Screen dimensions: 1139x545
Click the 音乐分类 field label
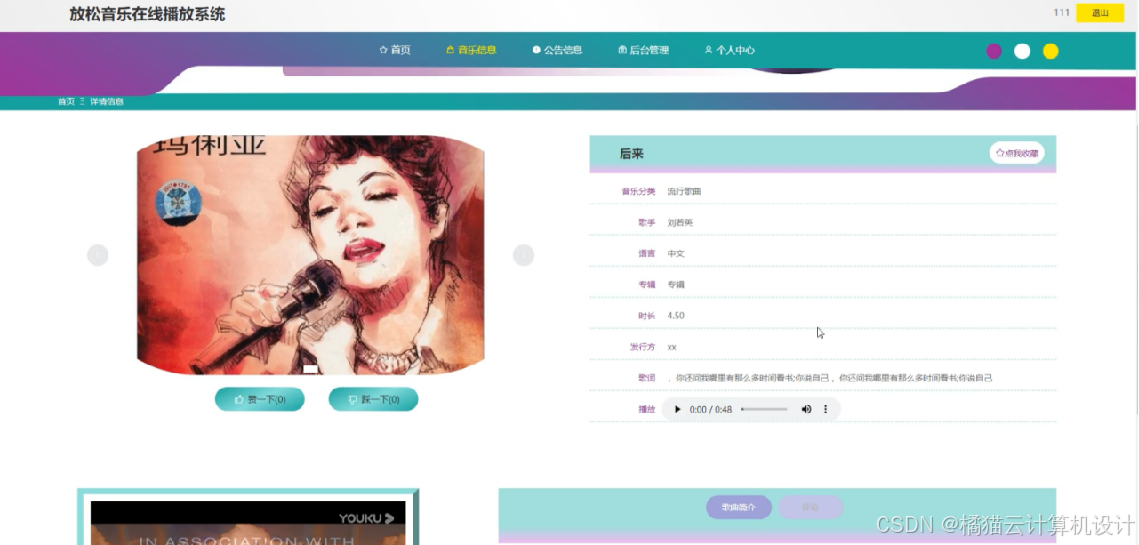(x=639, y=192)
